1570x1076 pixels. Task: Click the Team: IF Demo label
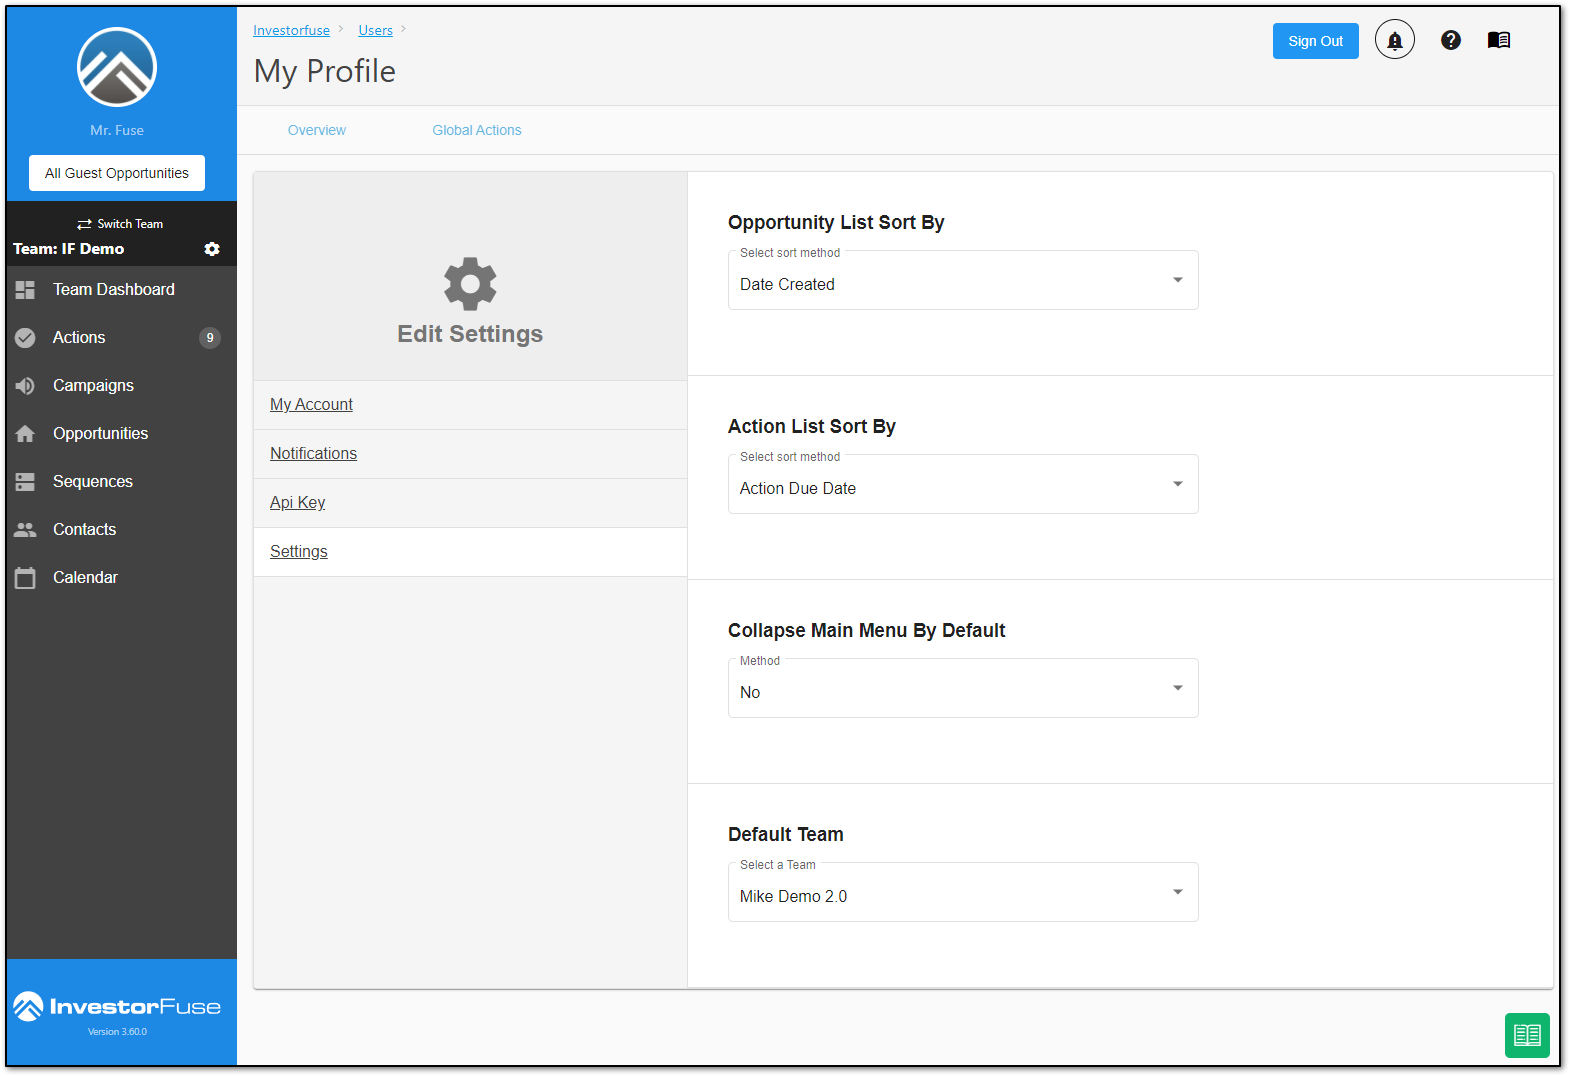(69, 249)
